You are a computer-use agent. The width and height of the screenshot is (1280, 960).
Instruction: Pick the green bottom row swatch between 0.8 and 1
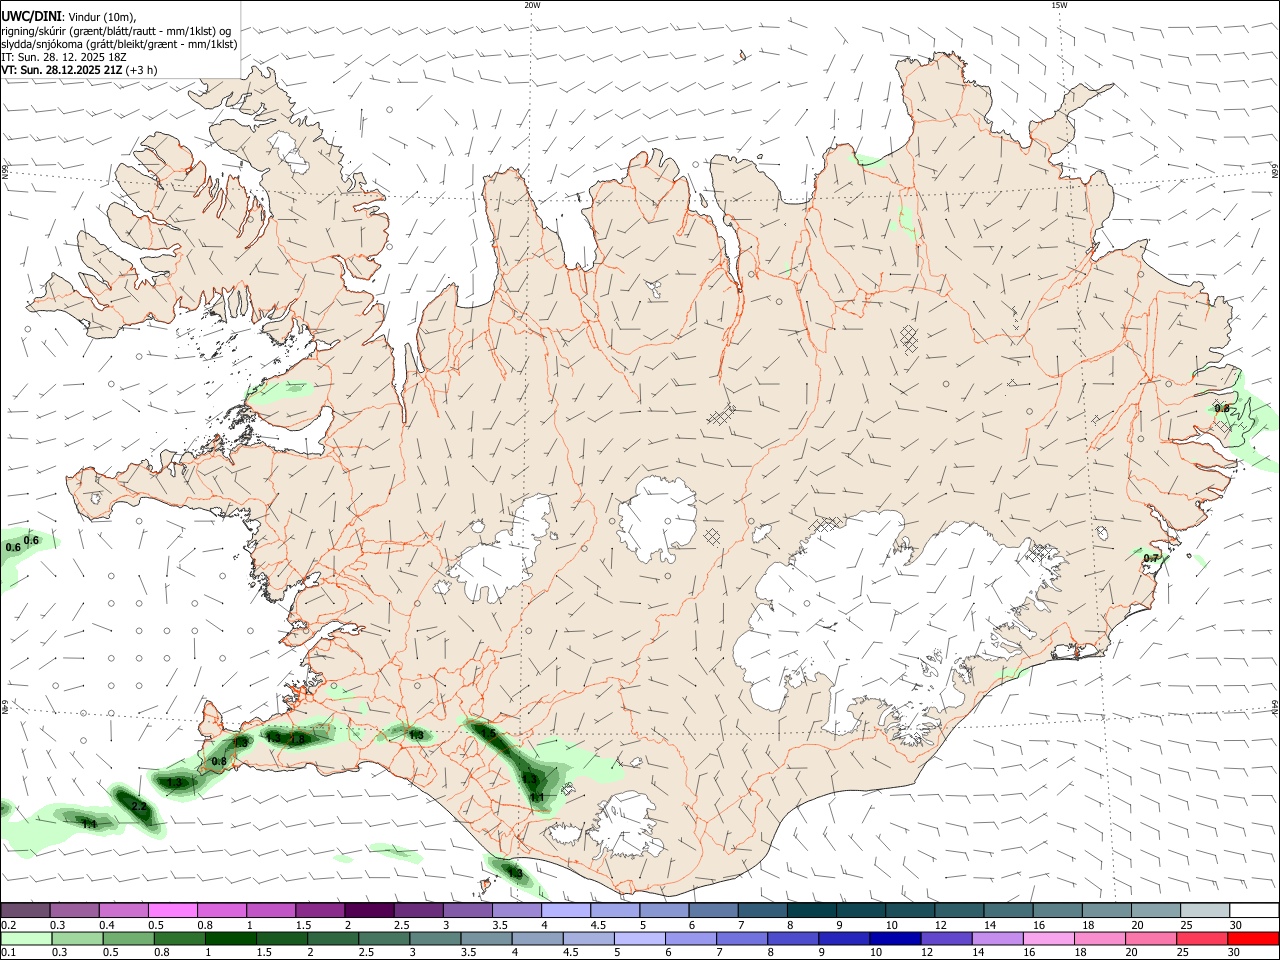pyautogui.click(x=179, y=938)
